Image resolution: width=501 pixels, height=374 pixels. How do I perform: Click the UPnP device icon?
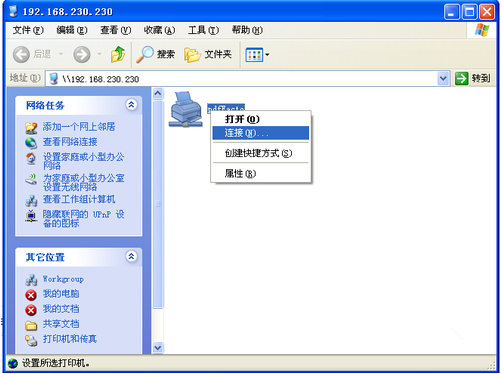click(x=31, y=215)
